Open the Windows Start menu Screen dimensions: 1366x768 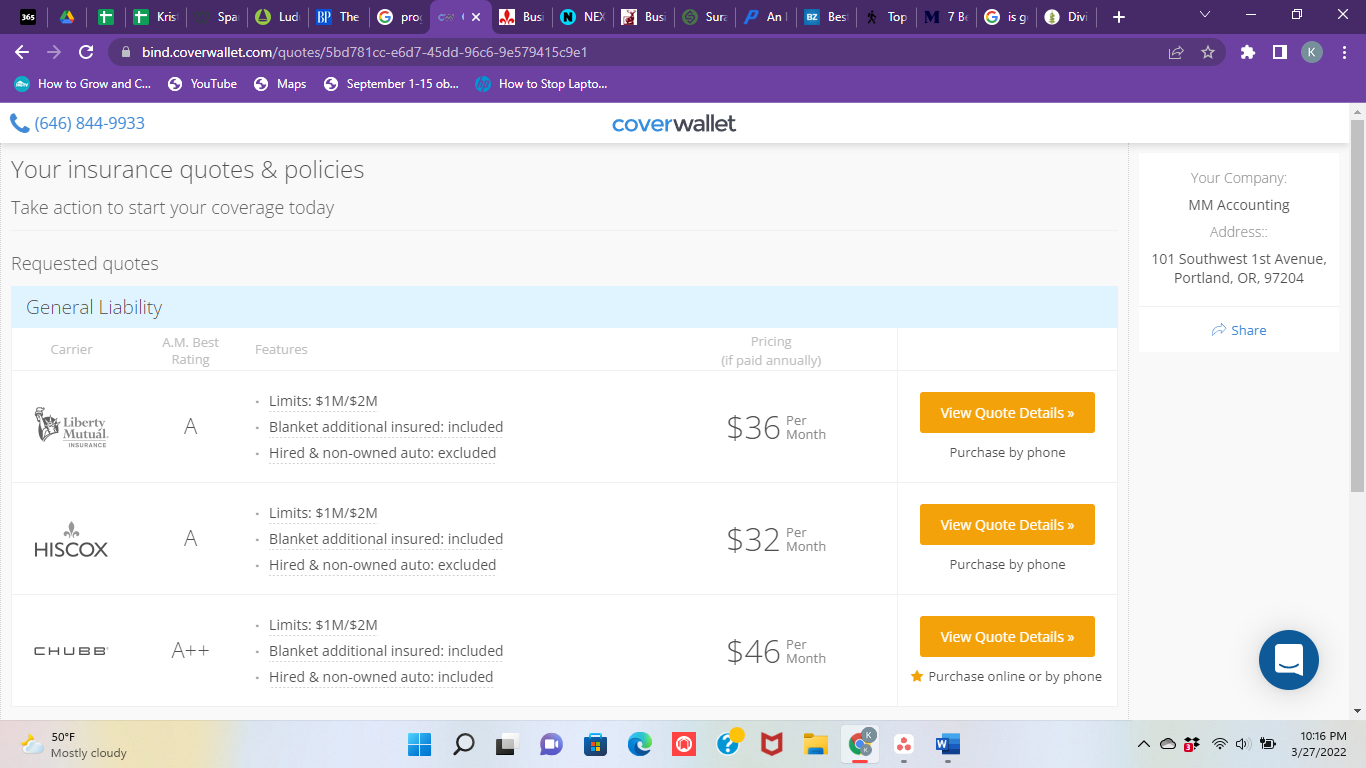419,744
